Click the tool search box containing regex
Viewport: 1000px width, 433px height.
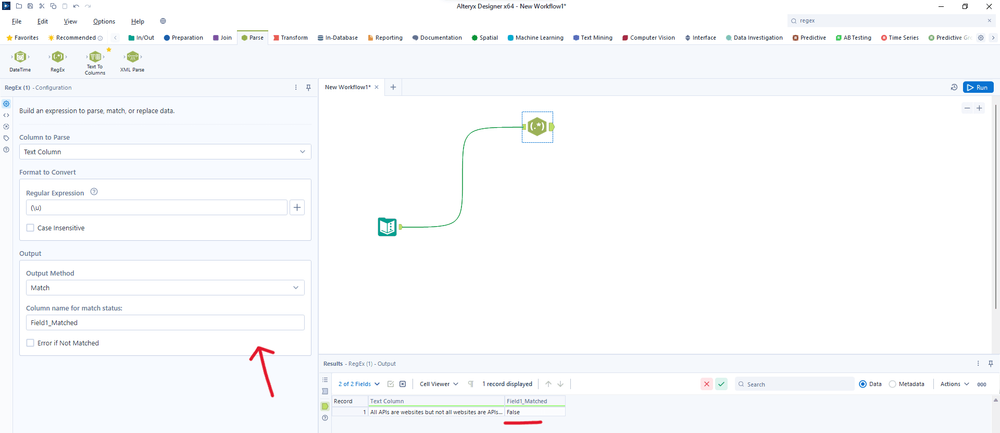(891, 21)
